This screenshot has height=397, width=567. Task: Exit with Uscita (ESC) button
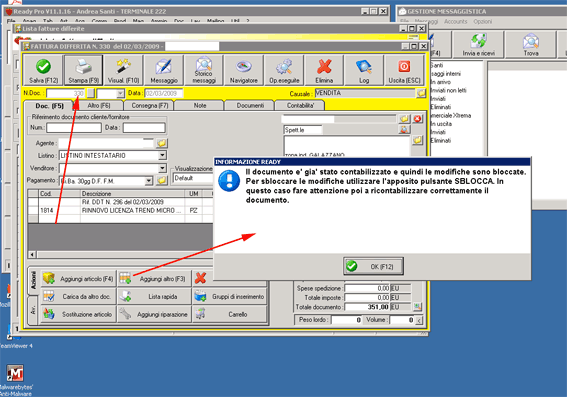[x=404, y=70]
